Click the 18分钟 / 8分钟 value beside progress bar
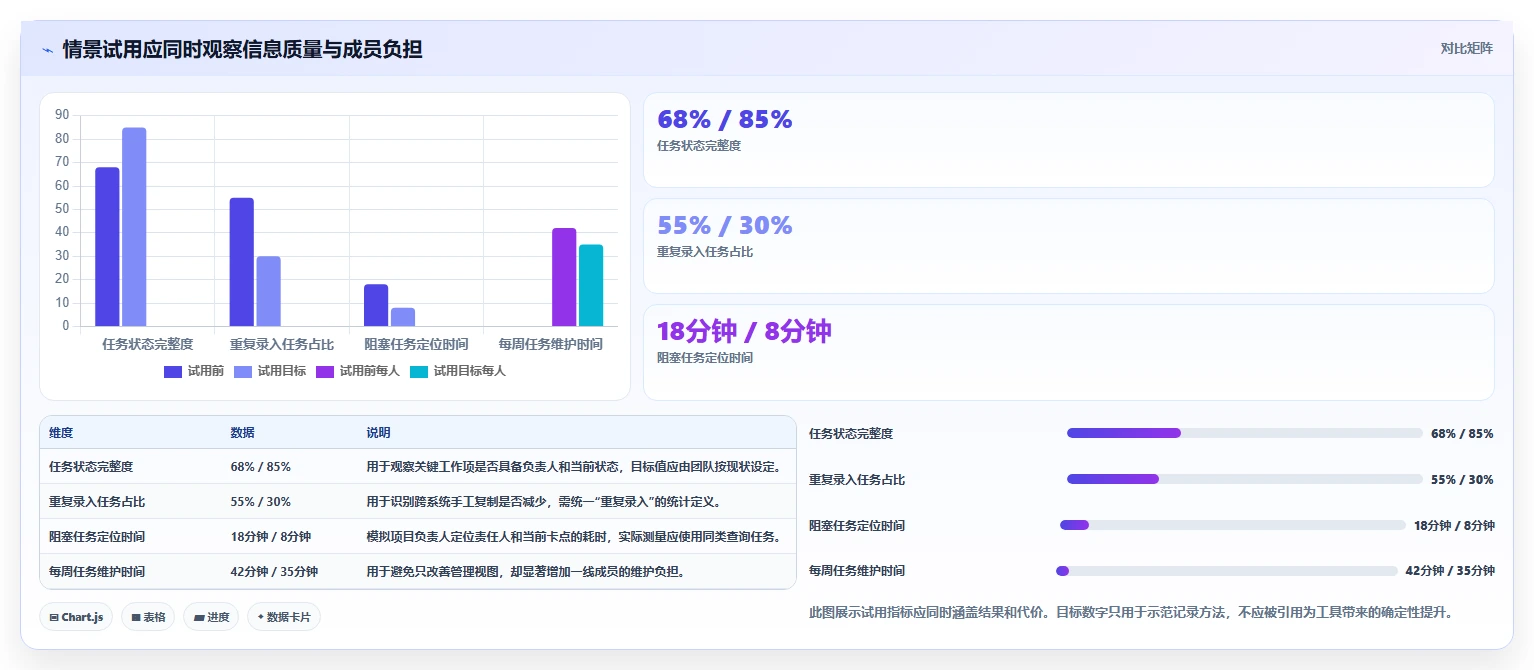This screenshot has width=1534, height=670. pyautogui.click(x=1454, y=525)
